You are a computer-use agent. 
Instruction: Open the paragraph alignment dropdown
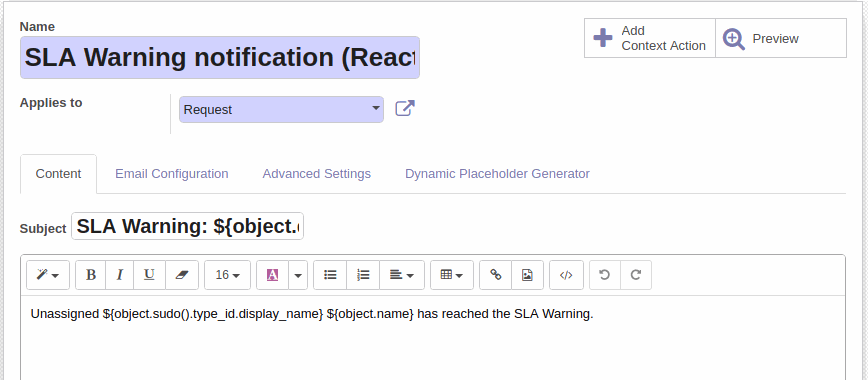[402, 275]
